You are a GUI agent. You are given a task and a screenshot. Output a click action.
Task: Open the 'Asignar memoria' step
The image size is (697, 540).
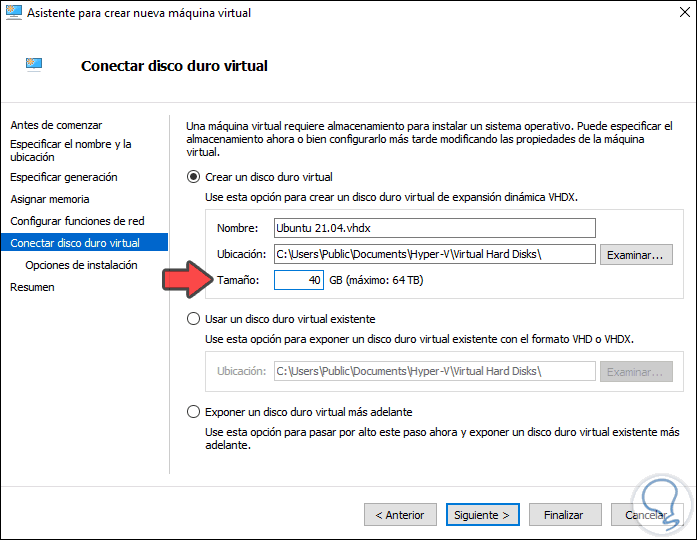pyautogui.click(x=50, y=199)
